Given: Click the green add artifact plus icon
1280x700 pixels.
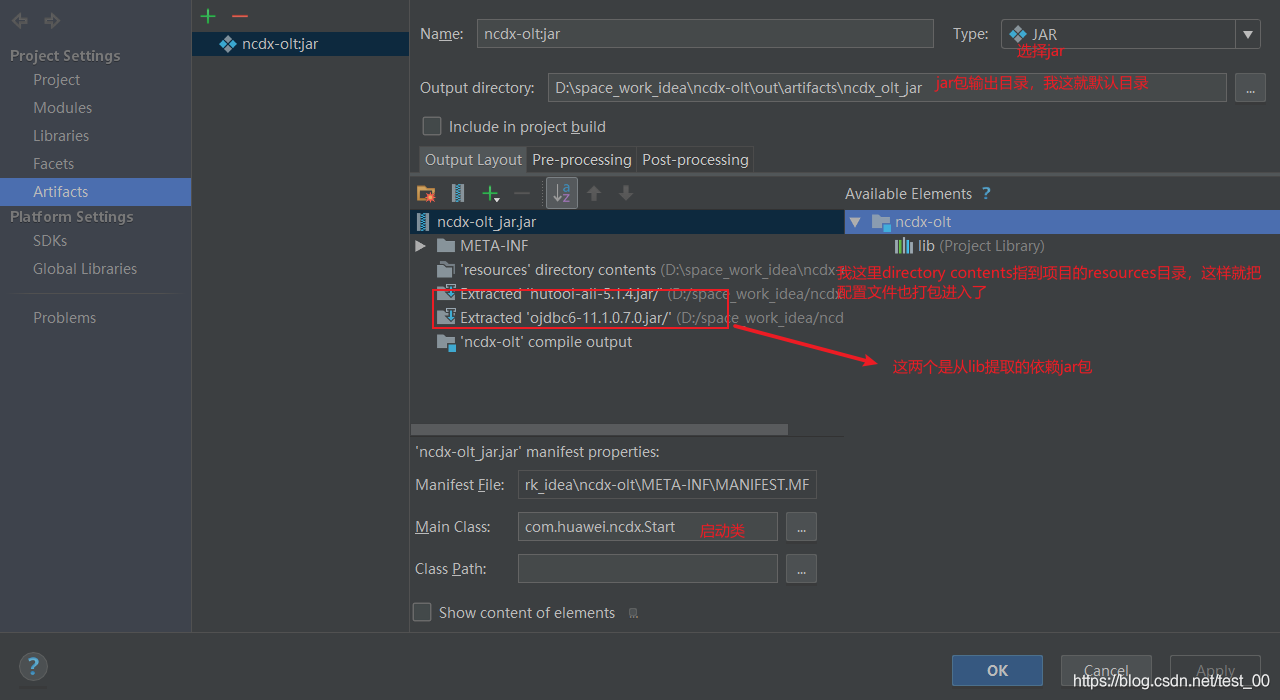Looking at the screenshot, I should pyautogui.click(x=208, y=15).
